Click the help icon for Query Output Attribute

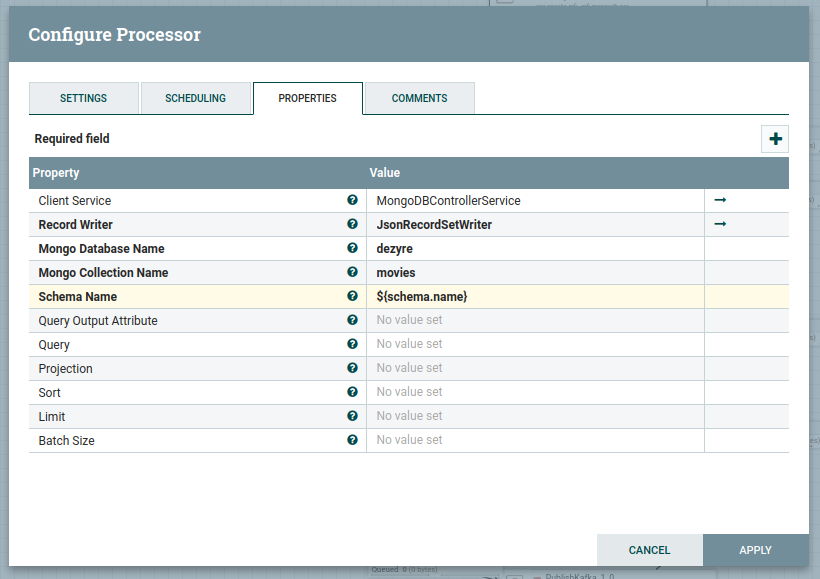click(352, 320)
